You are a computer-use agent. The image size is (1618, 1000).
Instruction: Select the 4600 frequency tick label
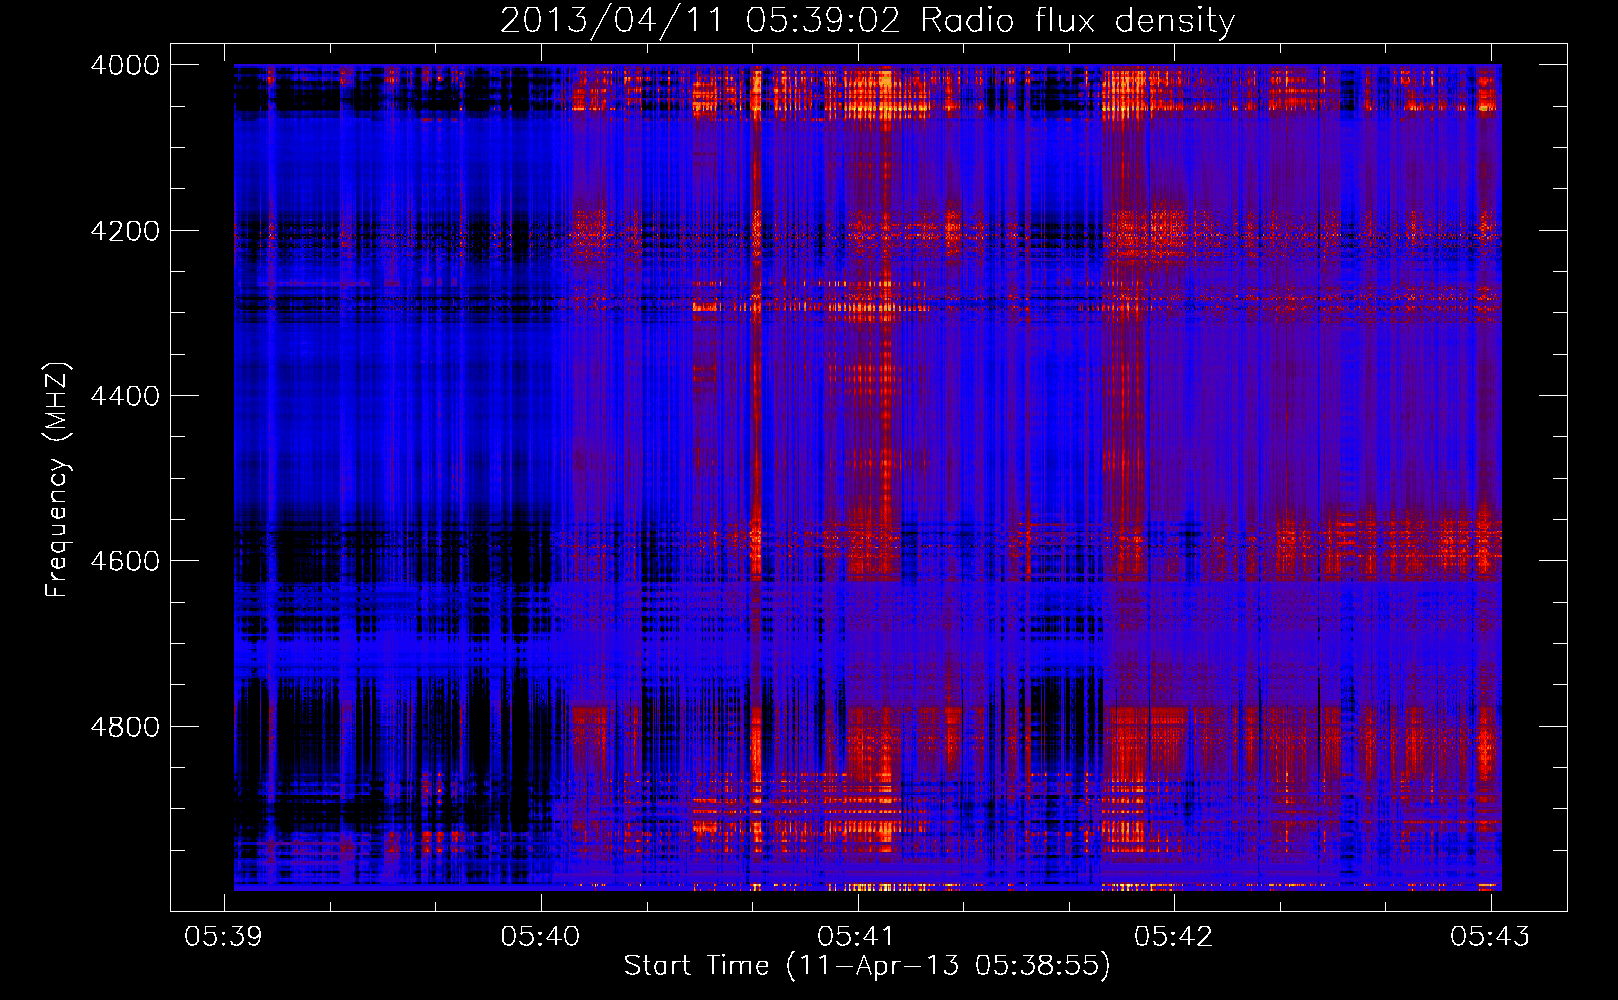click(125, 561)
